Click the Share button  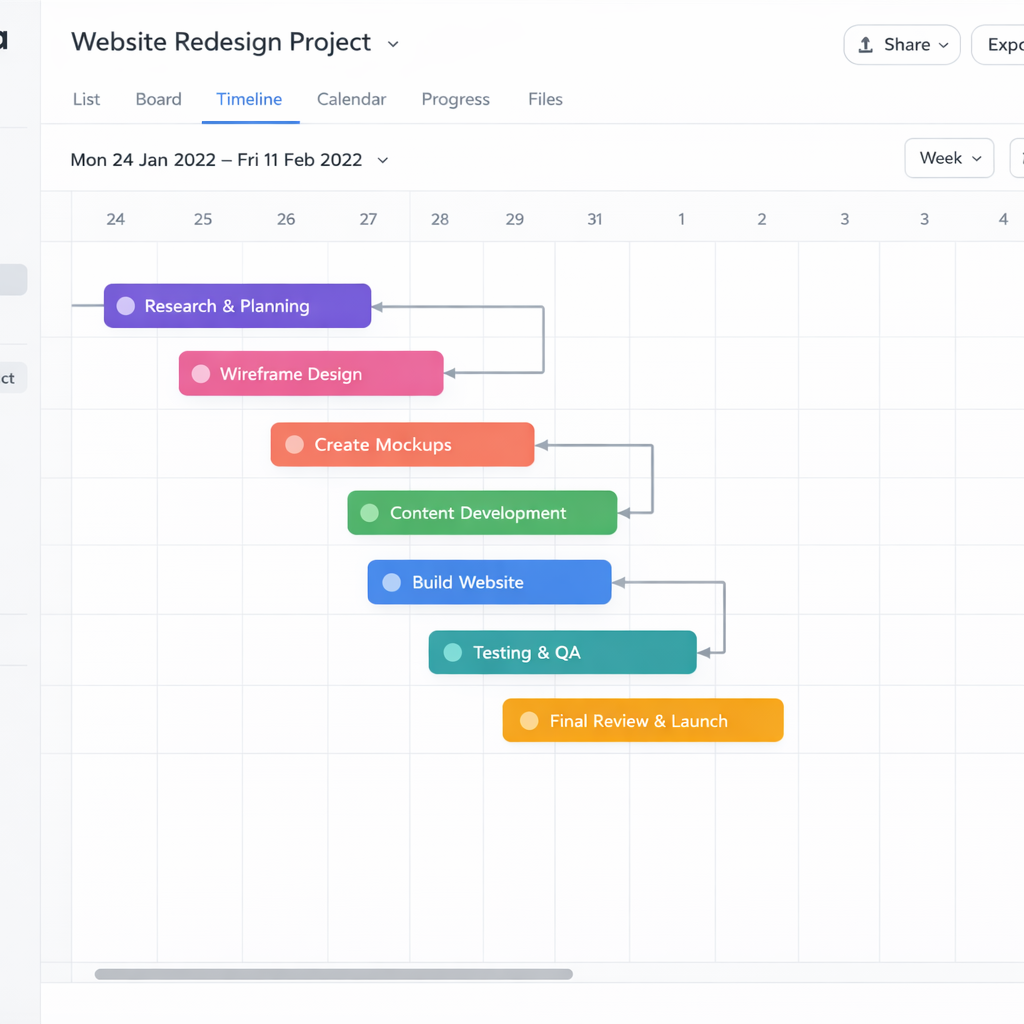point(901,45)
